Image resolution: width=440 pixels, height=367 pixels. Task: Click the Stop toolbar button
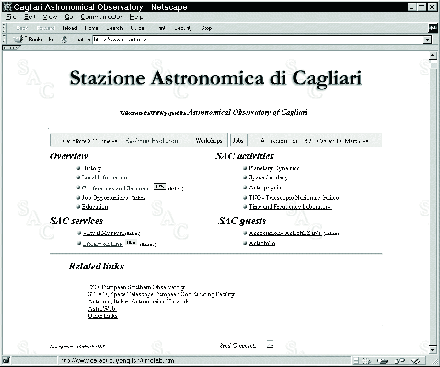click(207, 28)
